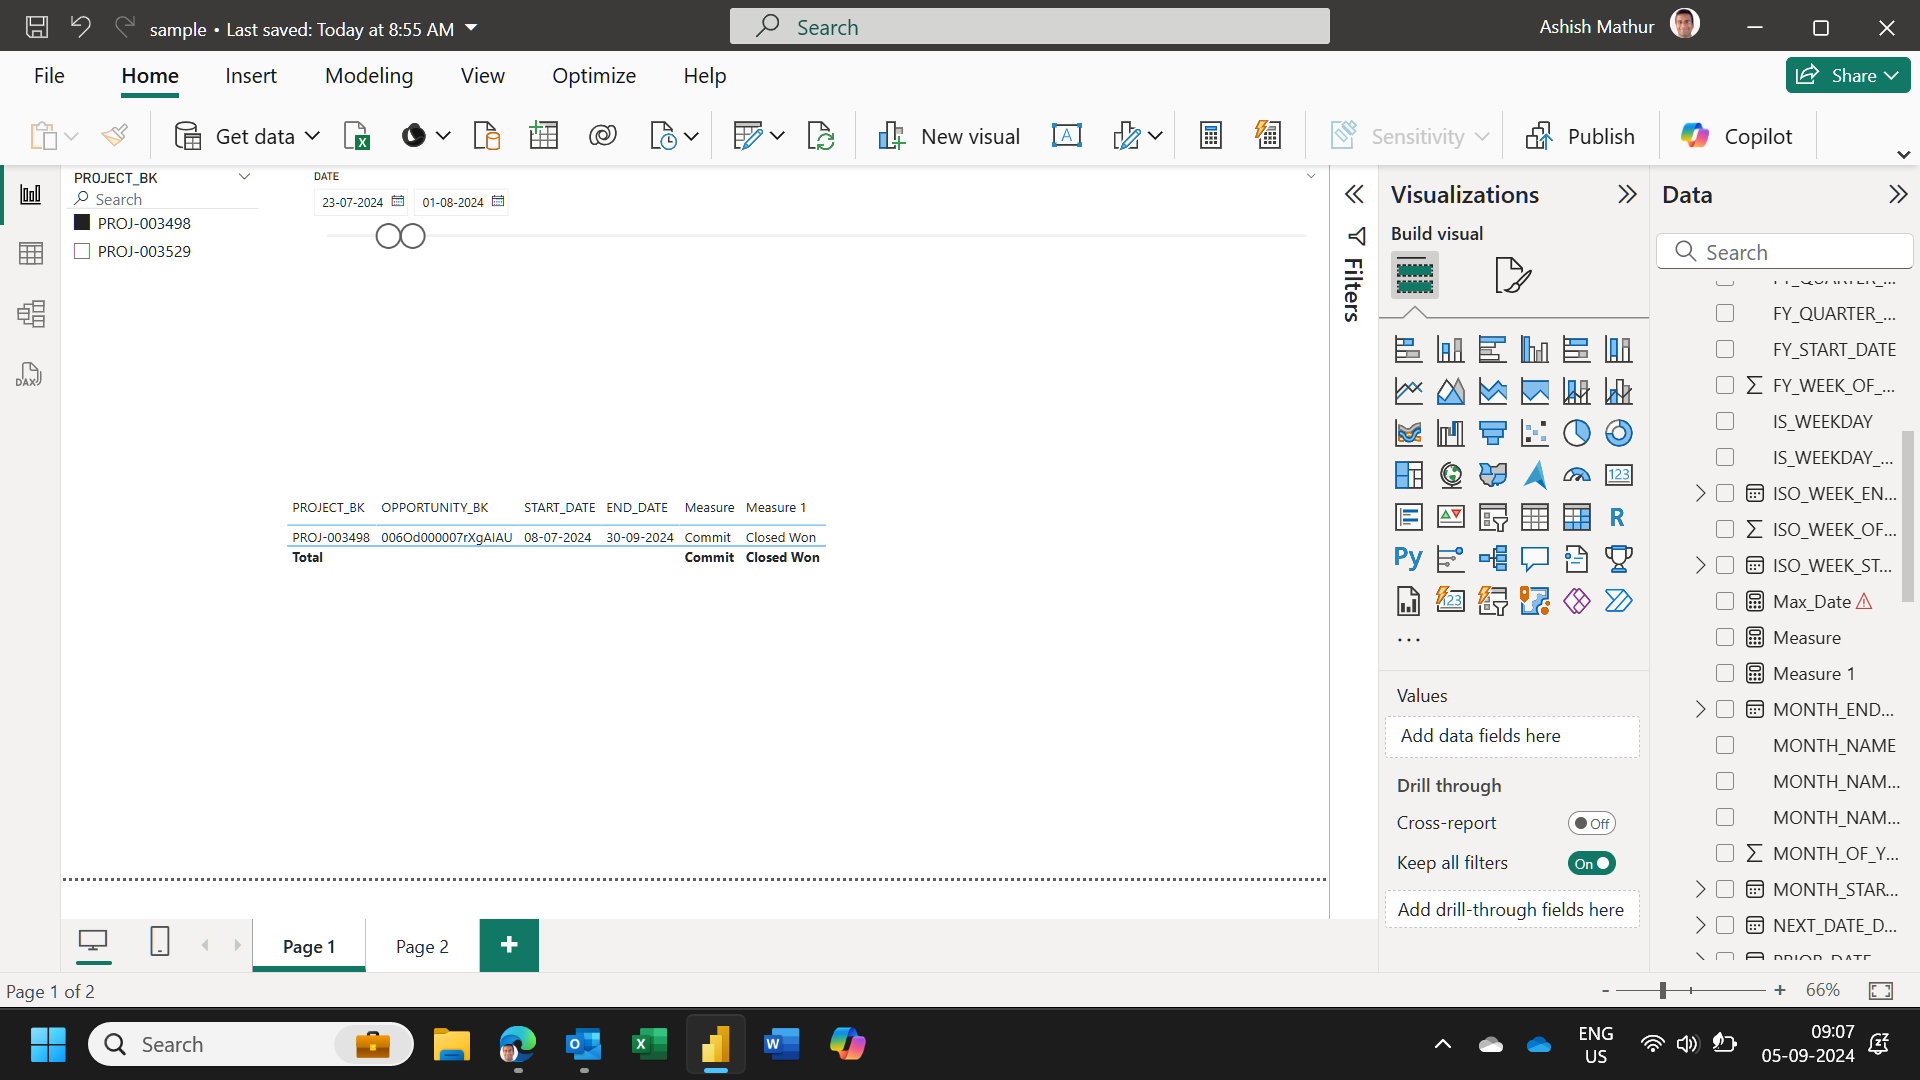
Task: Collapse the Visualizations pane
Action: pos(1627,194)
